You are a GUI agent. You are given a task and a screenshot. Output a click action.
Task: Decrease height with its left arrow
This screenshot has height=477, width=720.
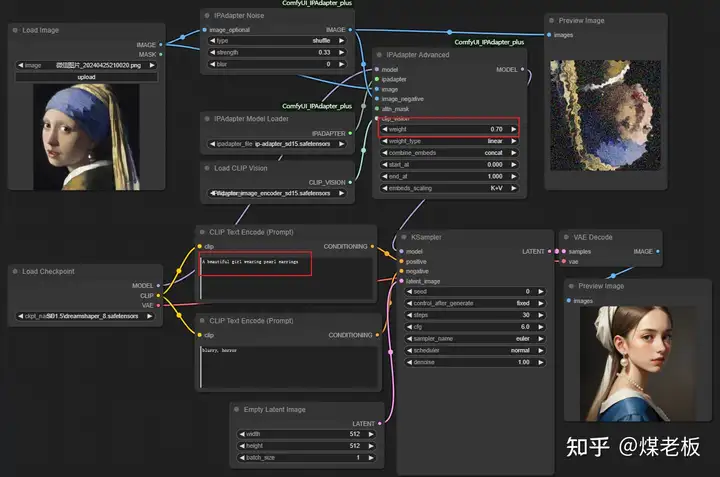(x=242, y=446)
